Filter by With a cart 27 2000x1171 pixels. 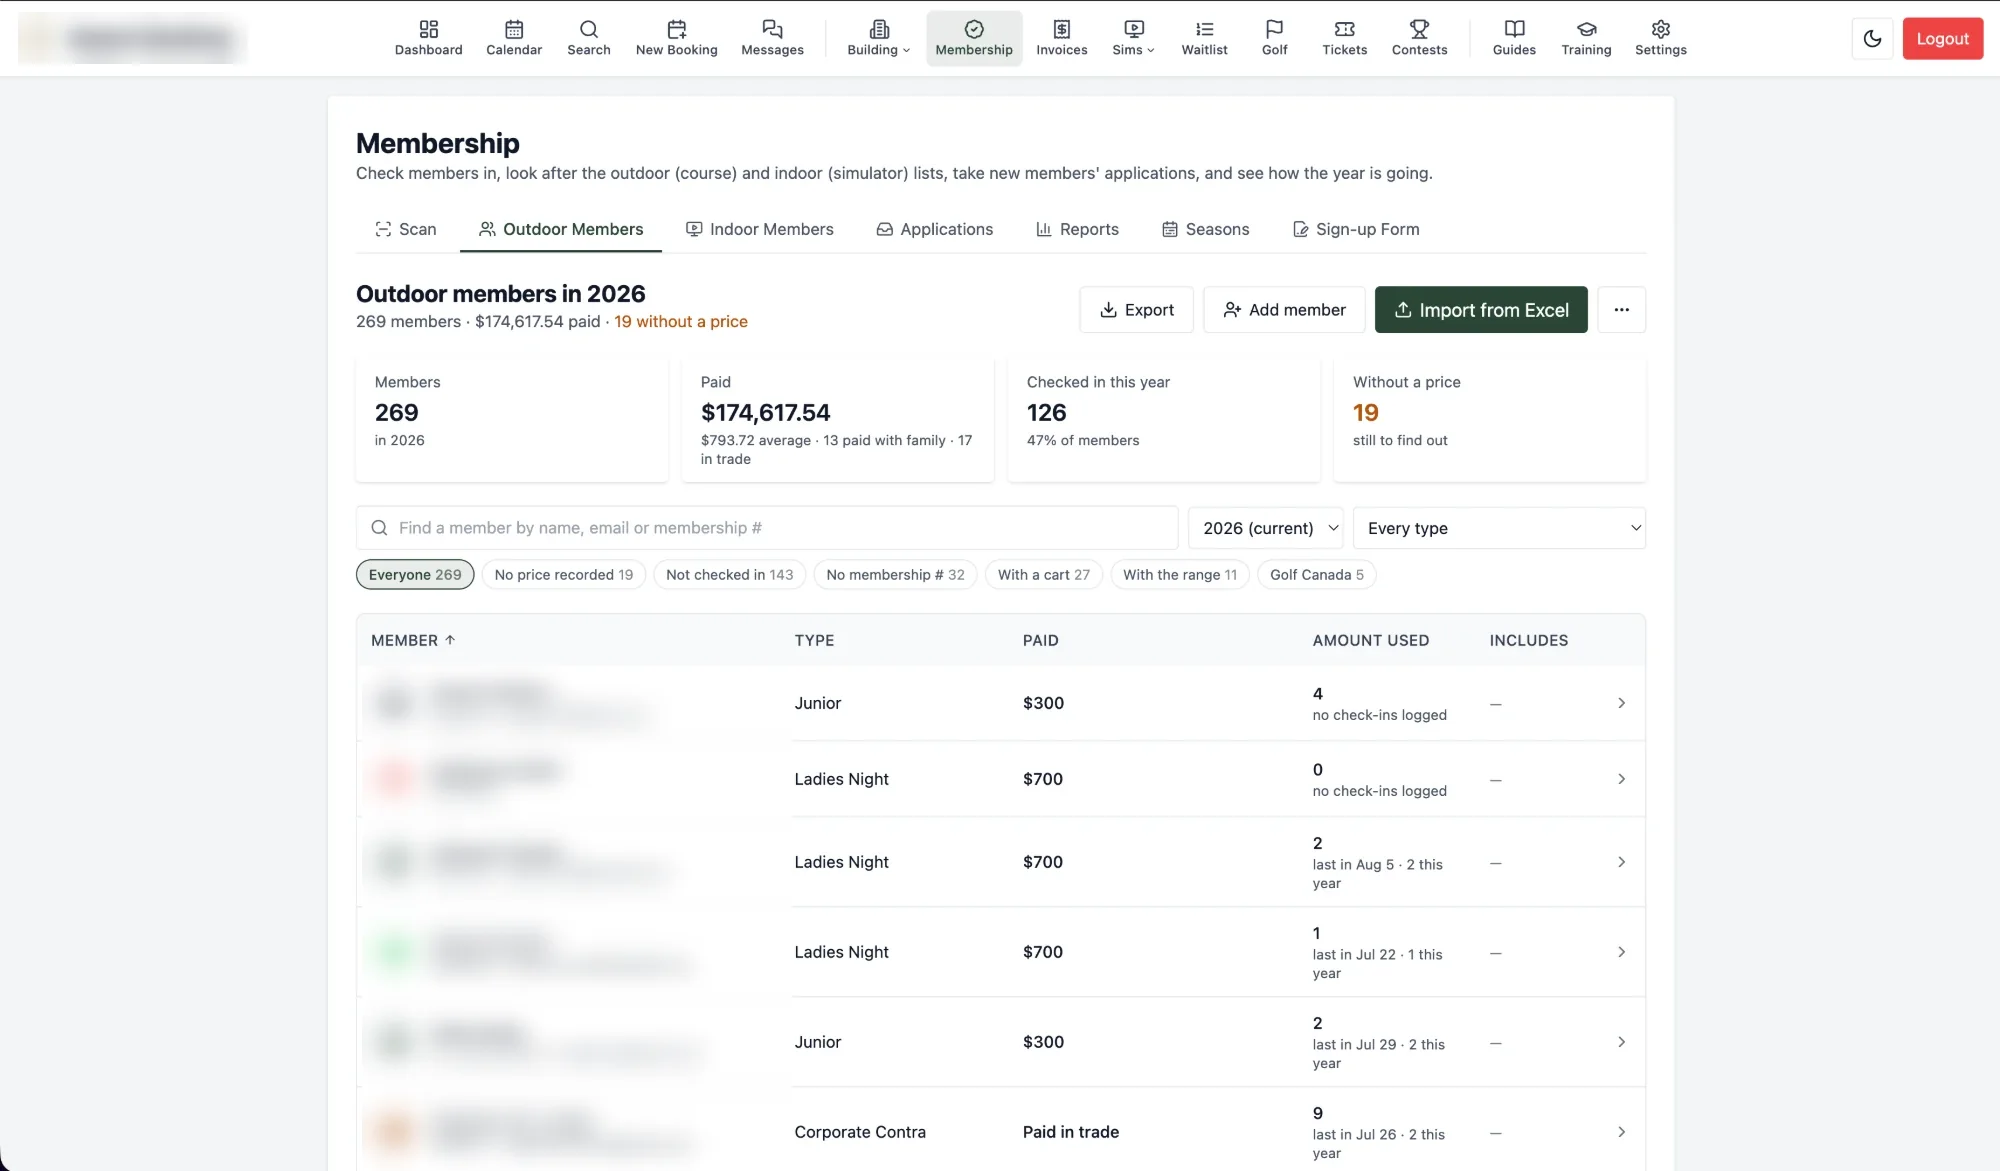(1043, 575)
